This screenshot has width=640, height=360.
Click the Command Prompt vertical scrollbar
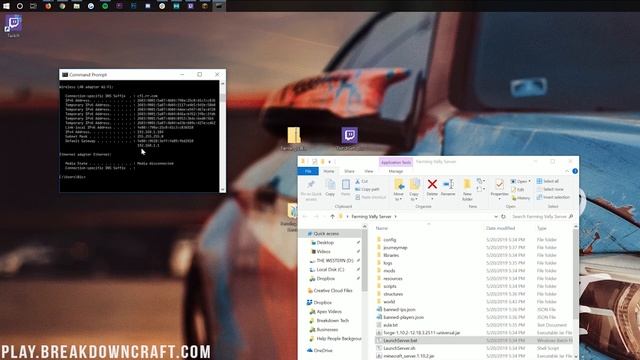222,136
